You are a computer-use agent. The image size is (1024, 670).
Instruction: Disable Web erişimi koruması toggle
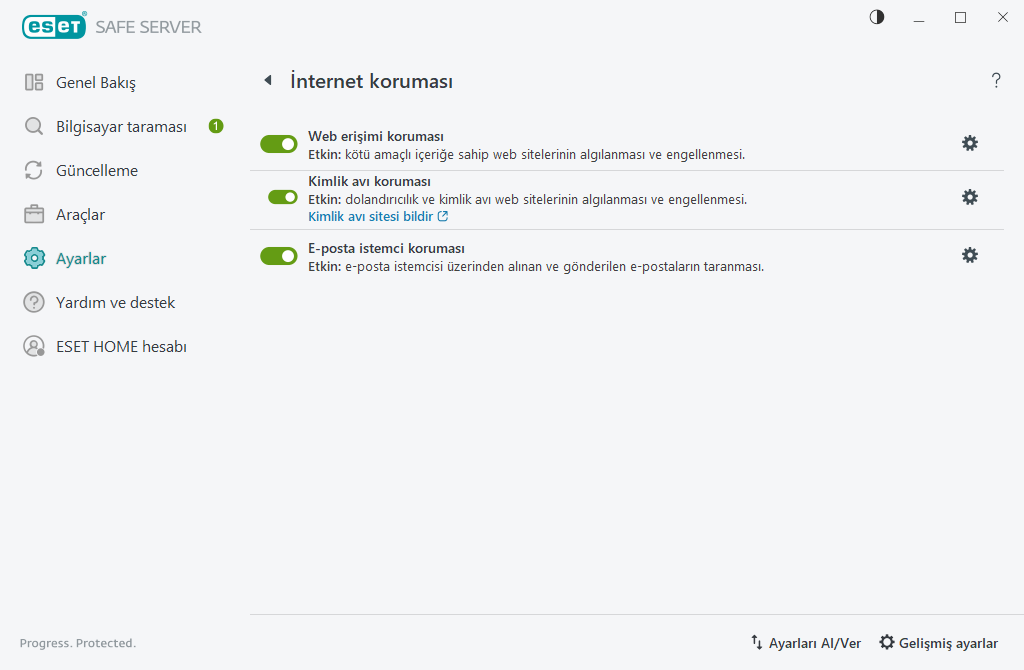[x=279, y=144]
